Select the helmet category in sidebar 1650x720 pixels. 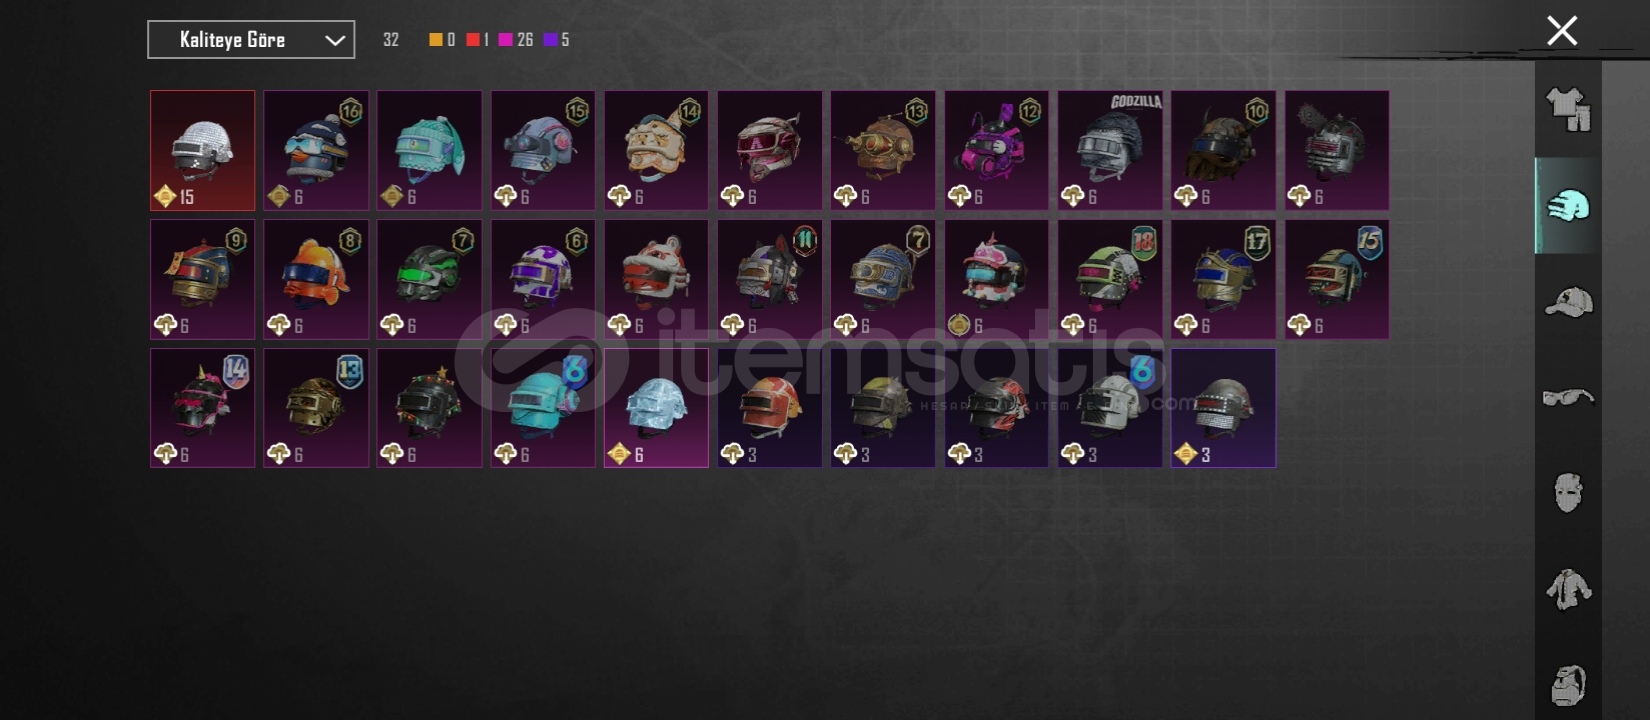(x=1568, y=206)
